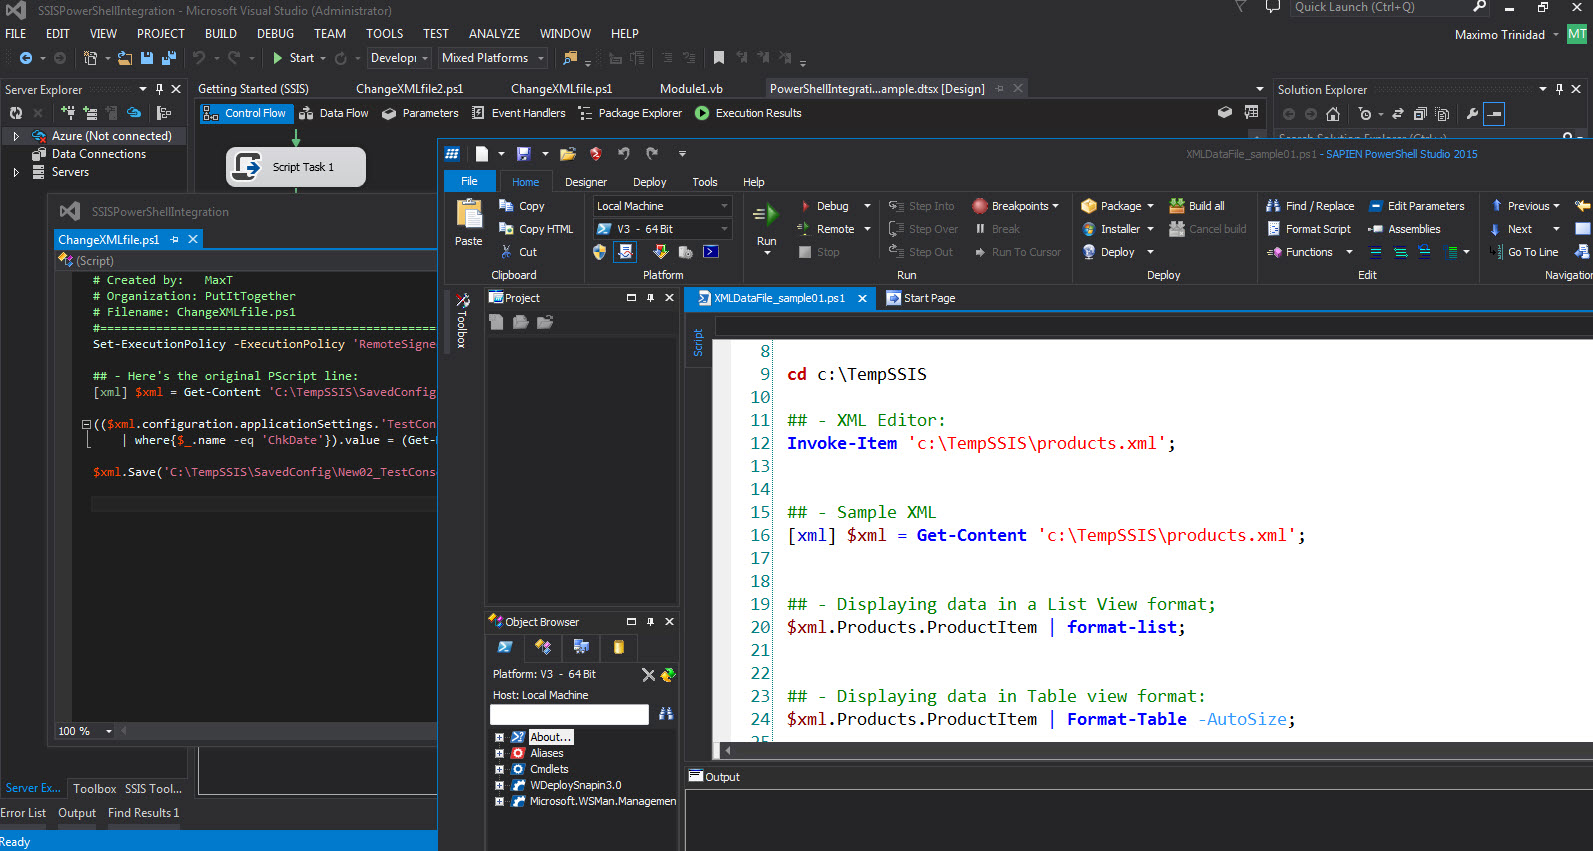
Task: Toggle Breakpoints button in the Run group
Action: [1016, 206]
